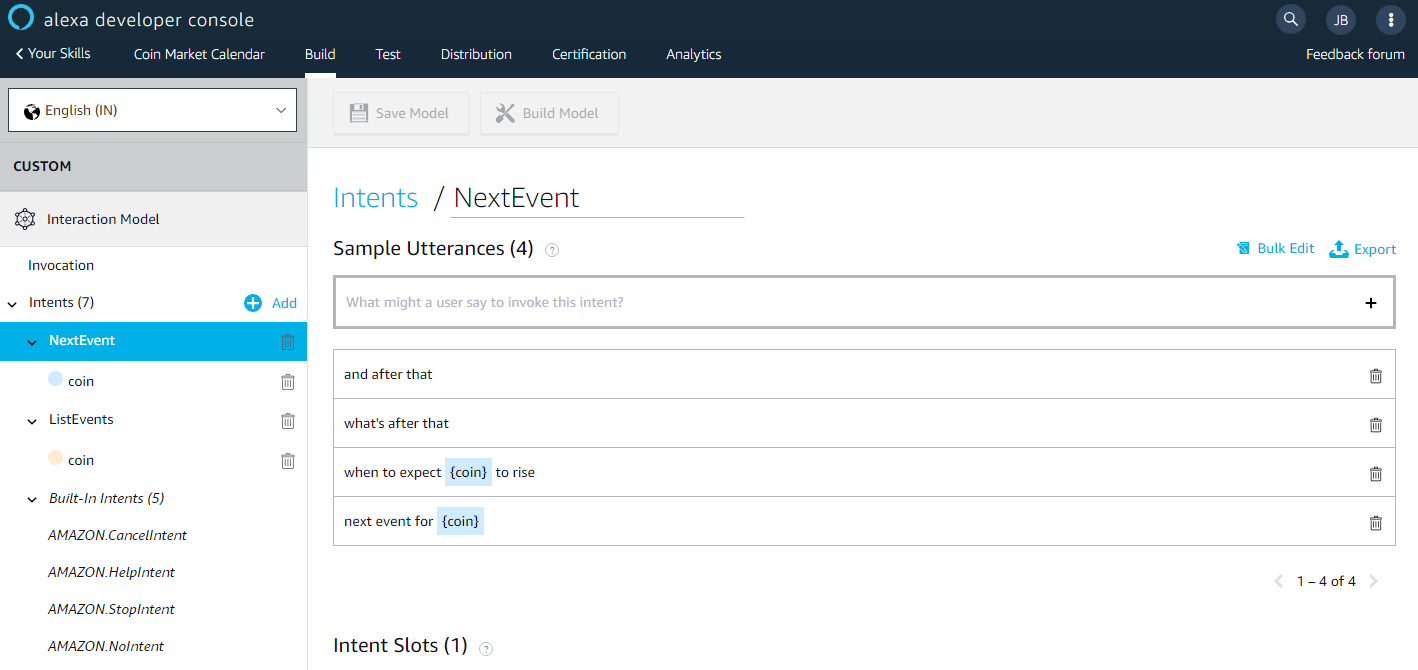This screenshot has height=670, width=1418.
Task: Click {coin} slot tag in 'when to expect'
Action: point(468,472)
